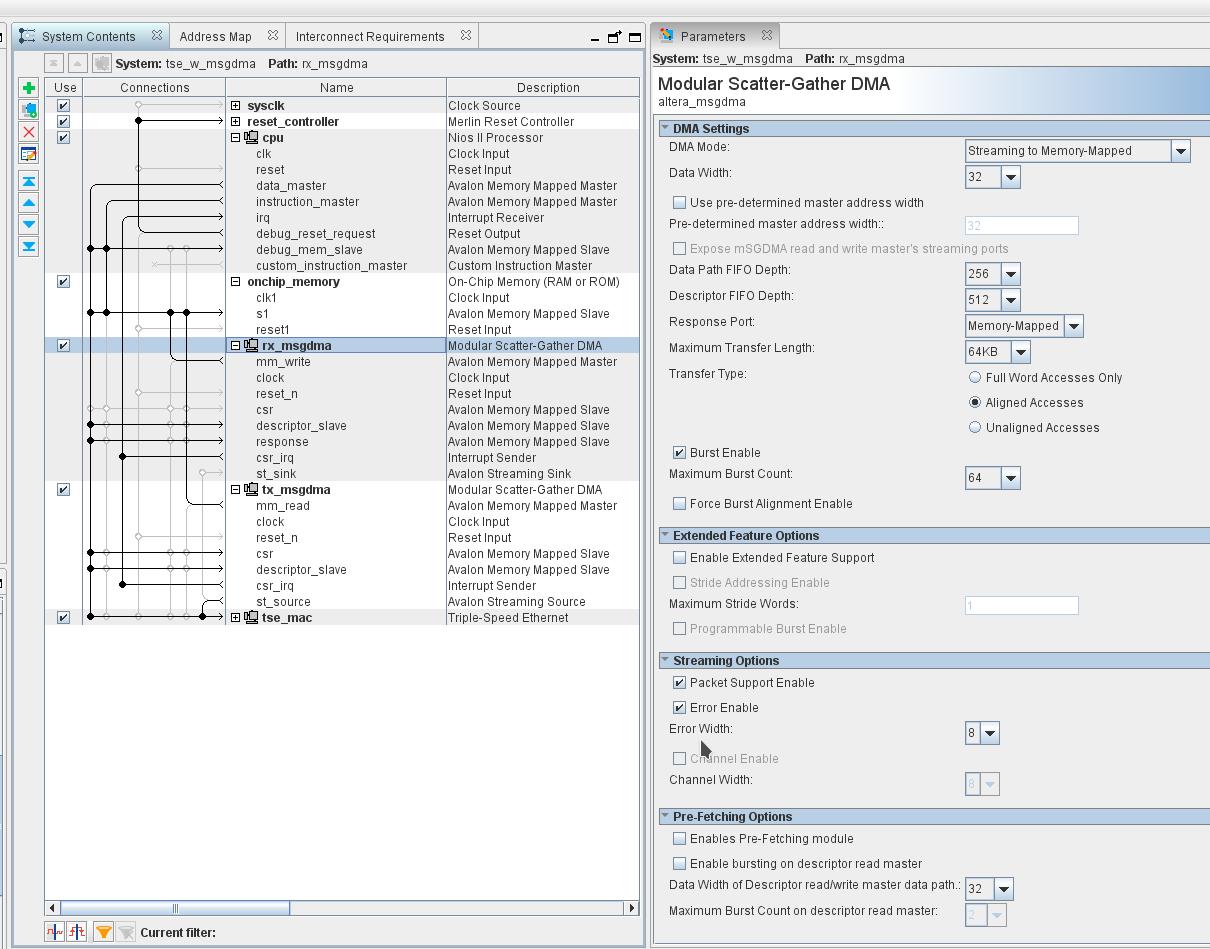
Task: Click the move down arrow icon
Action: (28, 224)
